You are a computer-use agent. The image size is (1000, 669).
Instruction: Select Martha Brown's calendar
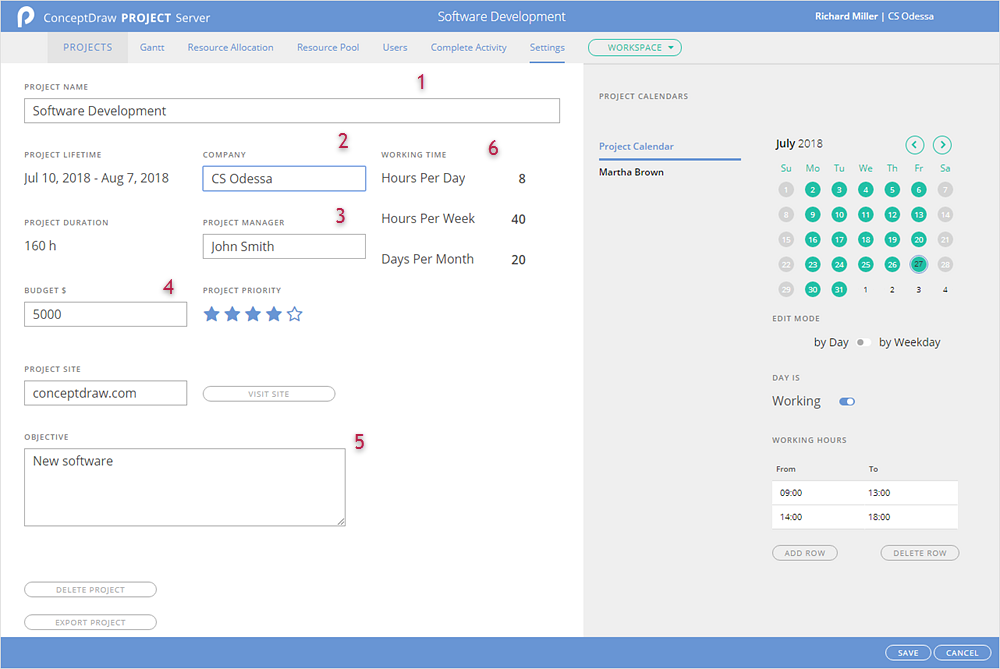631,172
